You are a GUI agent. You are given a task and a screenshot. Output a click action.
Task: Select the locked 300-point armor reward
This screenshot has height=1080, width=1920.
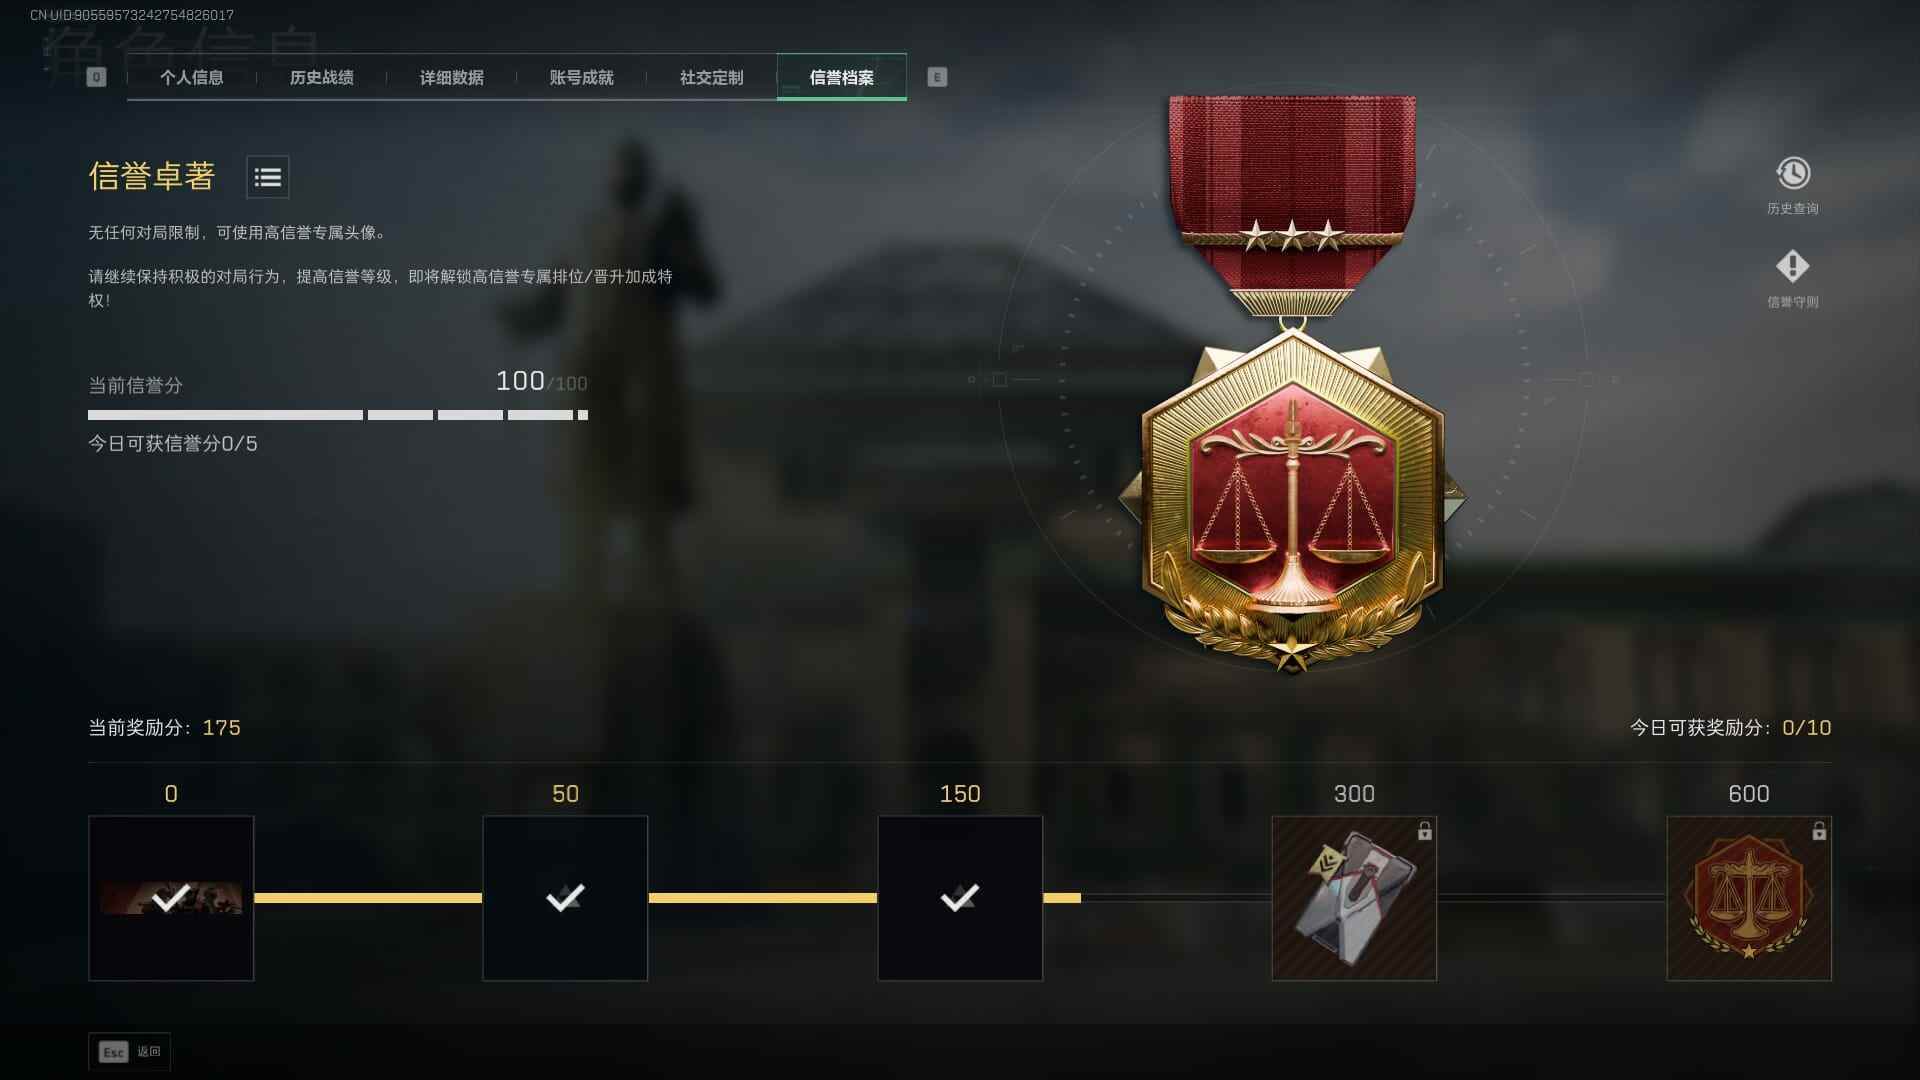[x=1354, y=898]
